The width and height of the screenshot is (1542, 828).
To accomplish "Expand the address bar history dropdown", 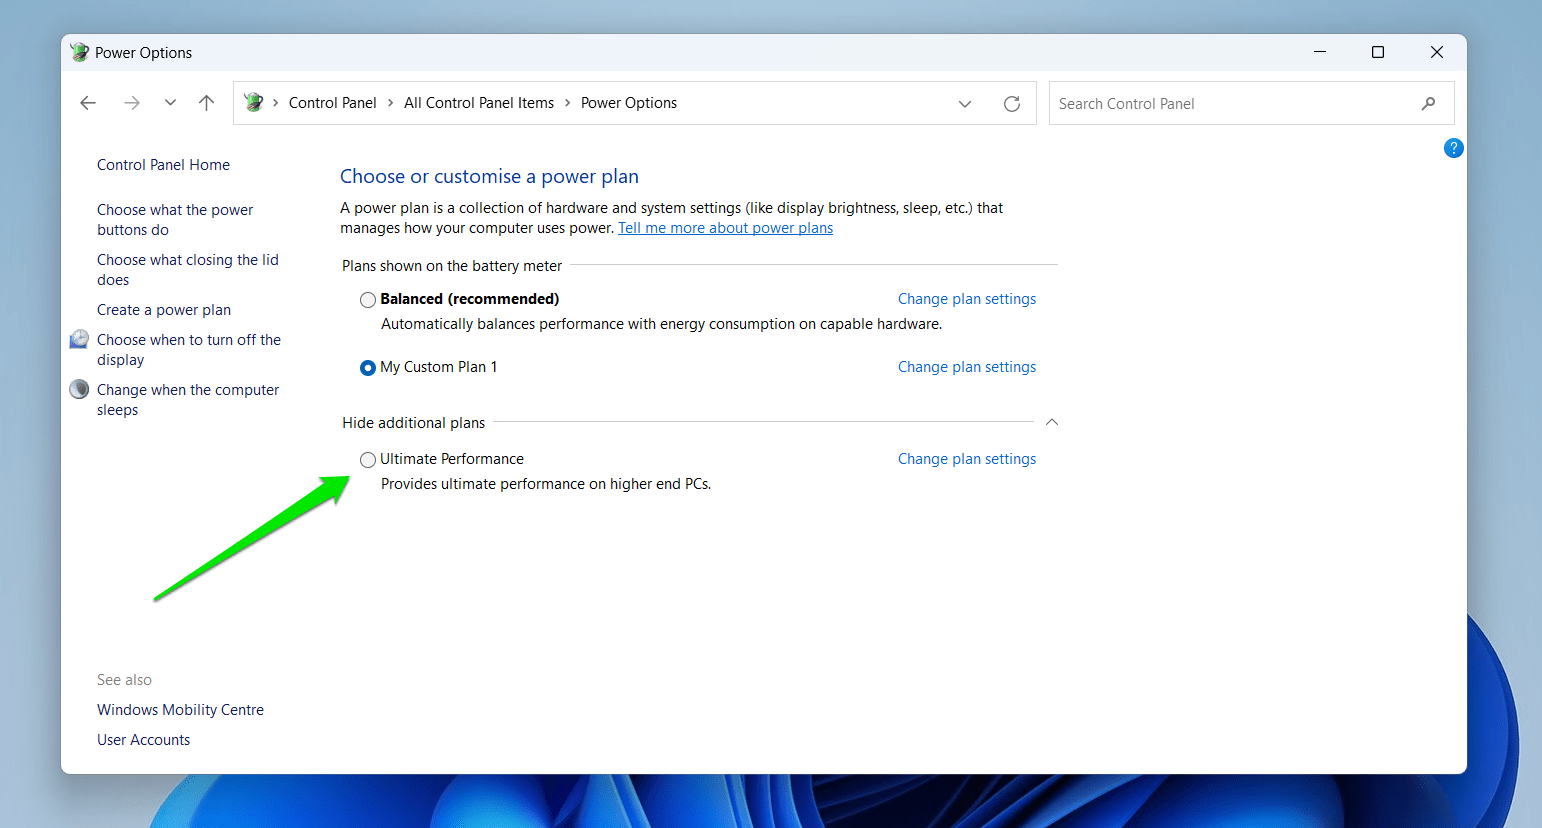I will tap(964, 104).
